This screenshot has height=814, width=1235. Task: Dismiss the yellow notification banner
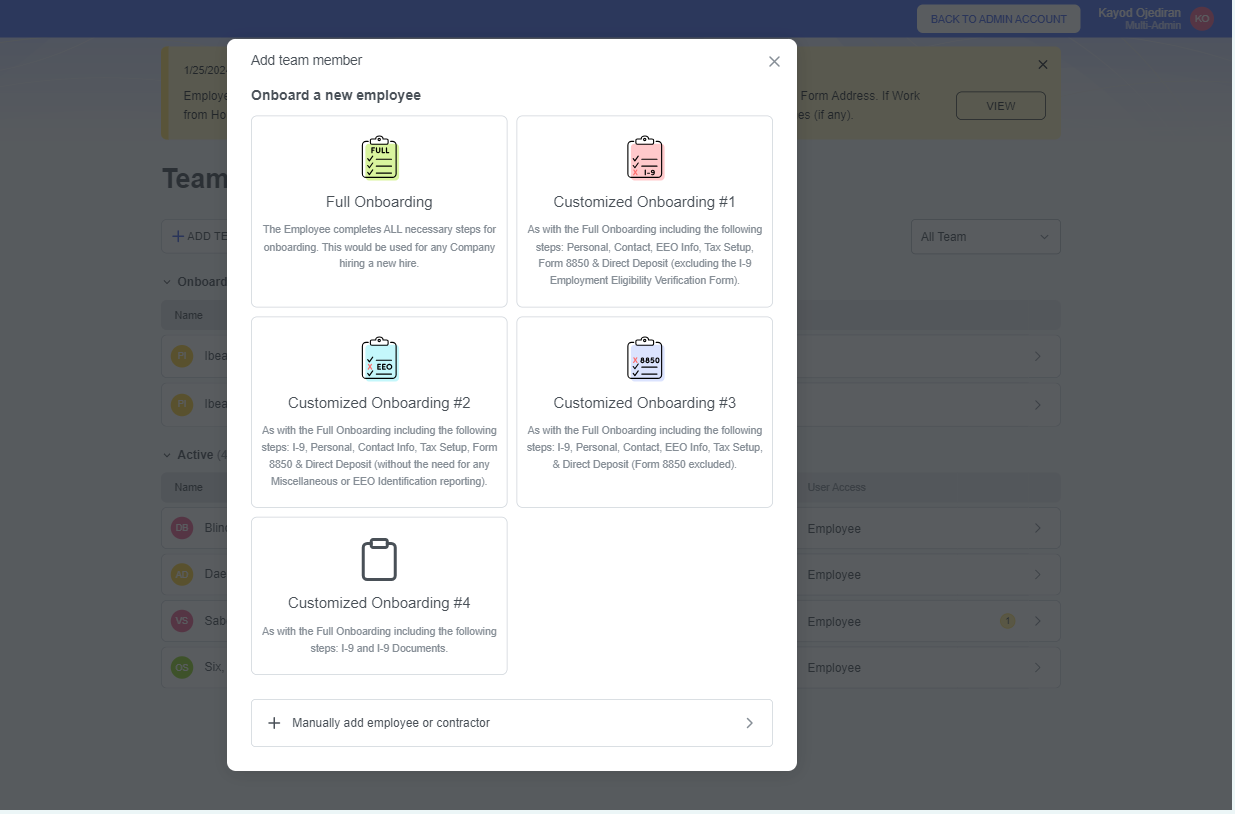click(1043, 65)
